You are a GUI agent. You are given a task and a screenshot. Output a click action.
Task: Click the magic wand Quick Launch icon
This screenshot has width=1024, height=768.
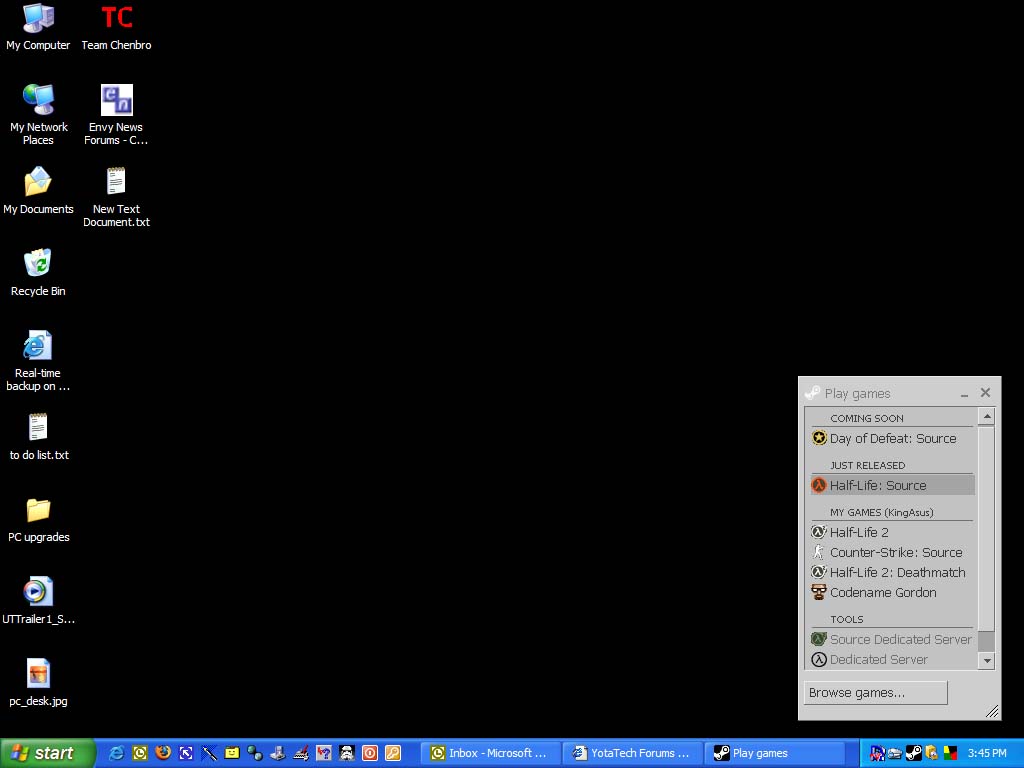(x=209, y=753)
